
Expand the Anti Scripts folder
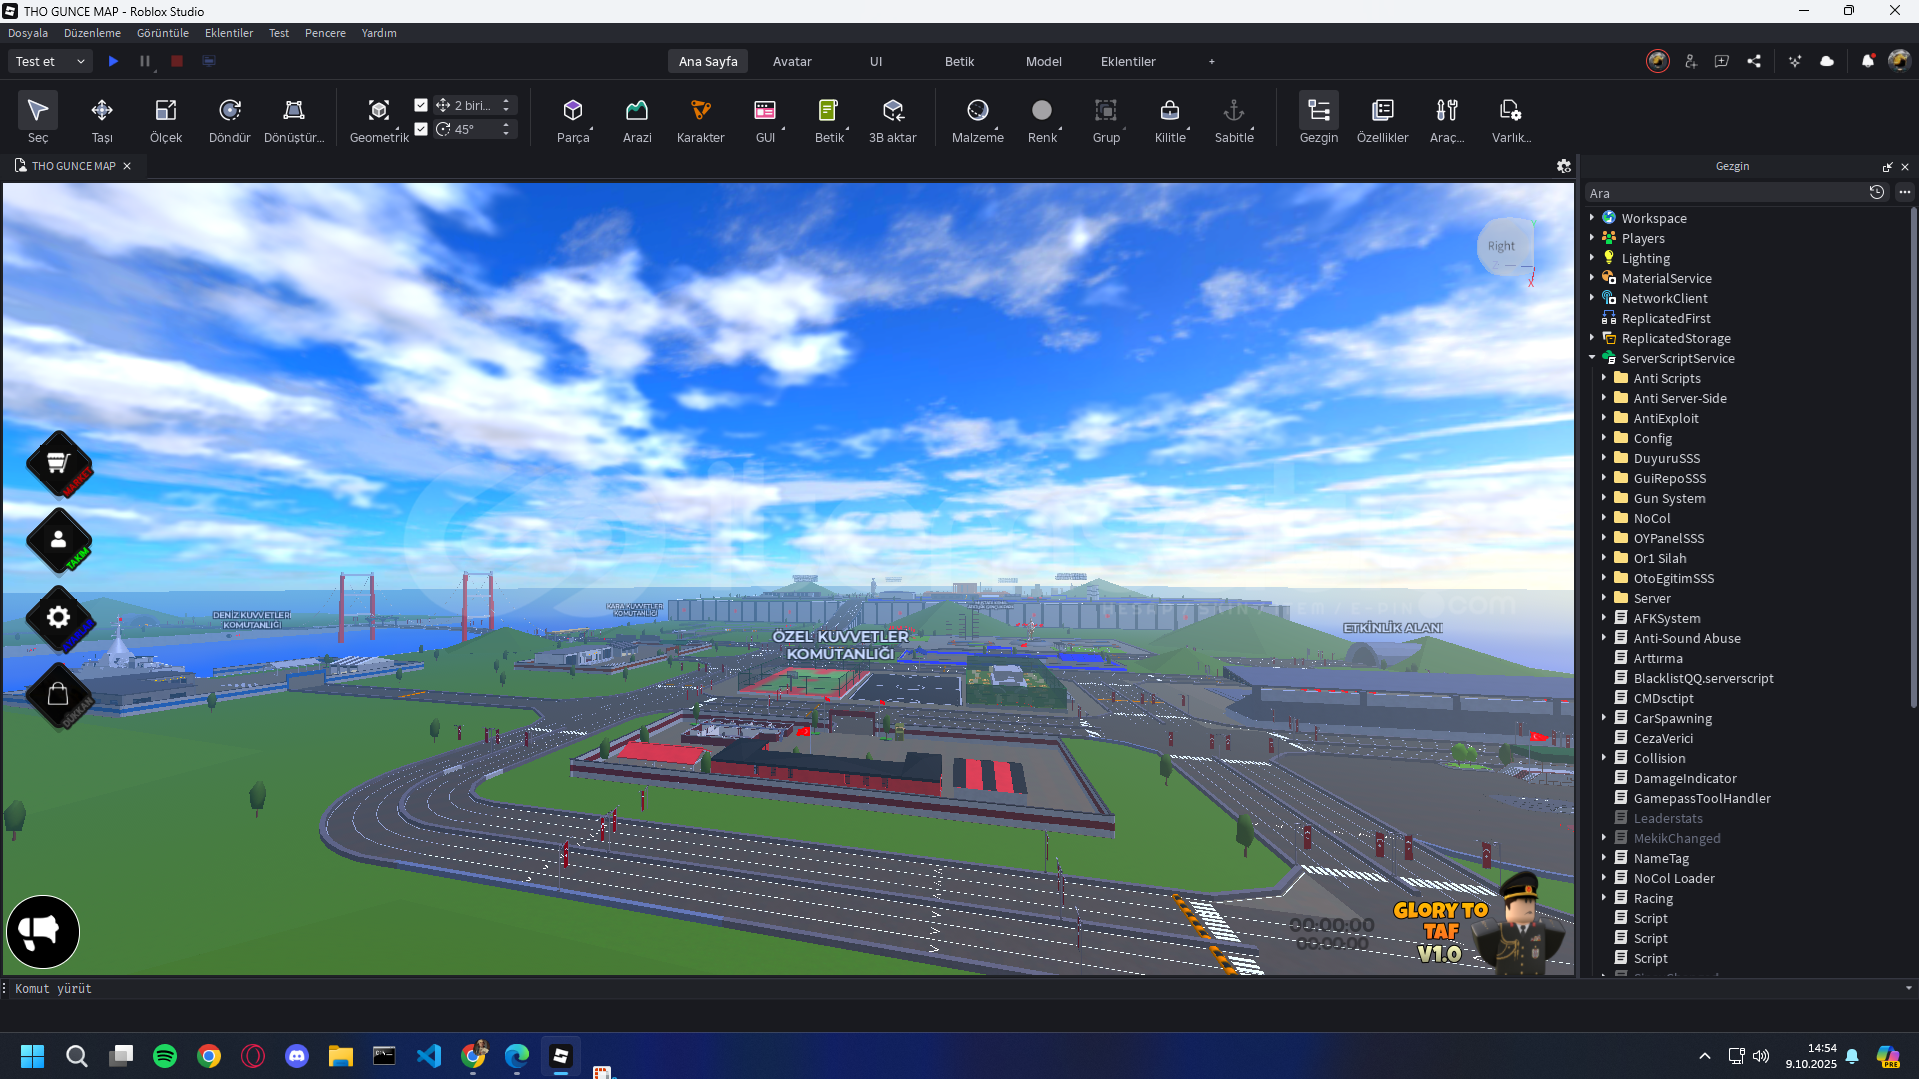tap(1604, 377)
